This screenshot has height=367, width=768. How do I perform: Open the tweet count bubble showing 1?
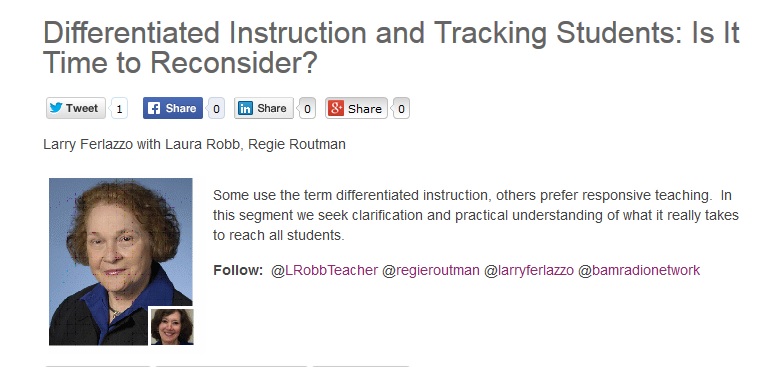pos(119,109)
